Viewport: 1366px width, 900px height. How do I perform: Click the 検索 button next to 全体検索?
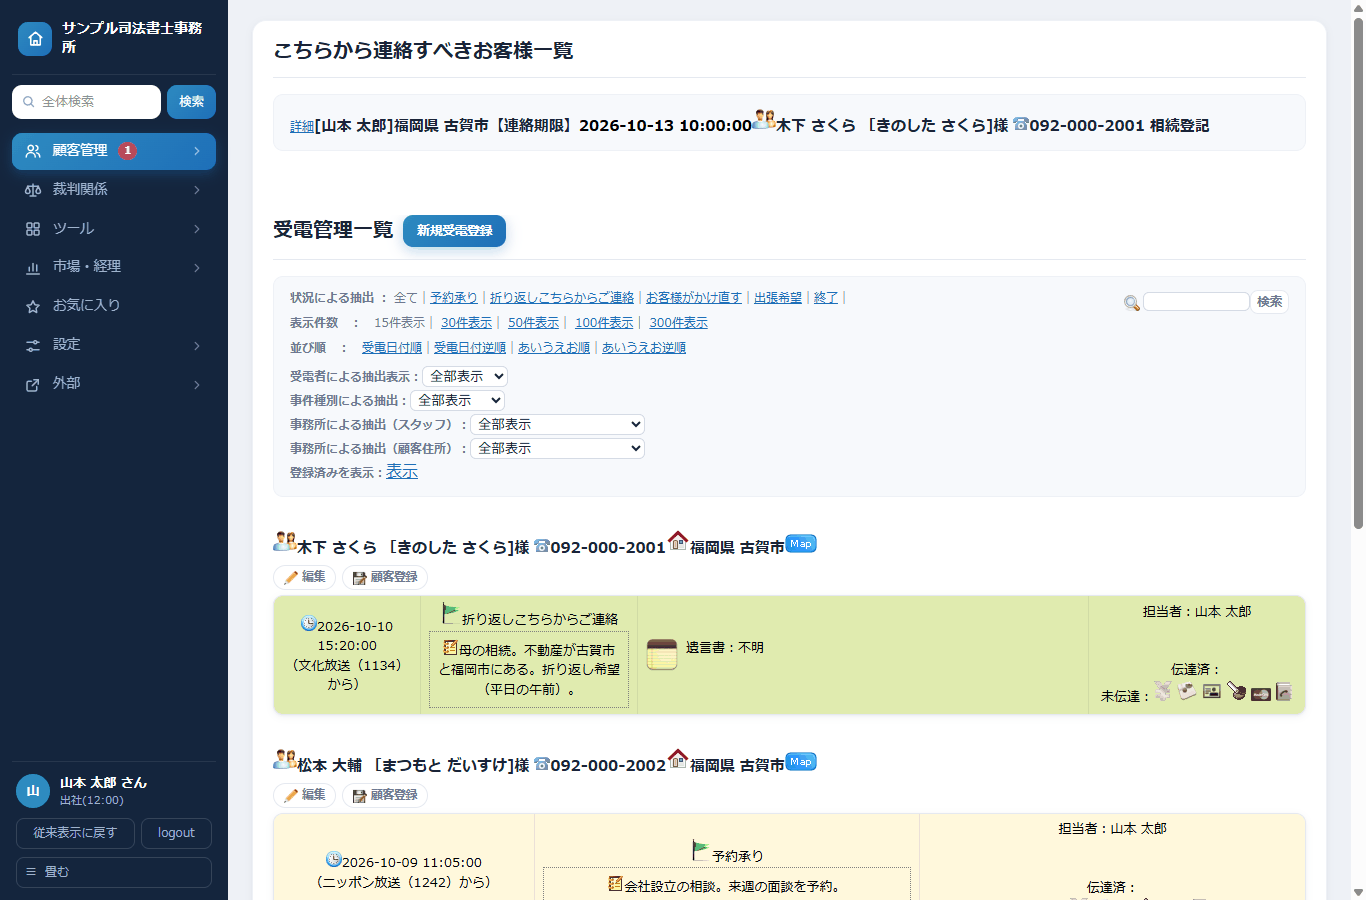click(191, 102)
